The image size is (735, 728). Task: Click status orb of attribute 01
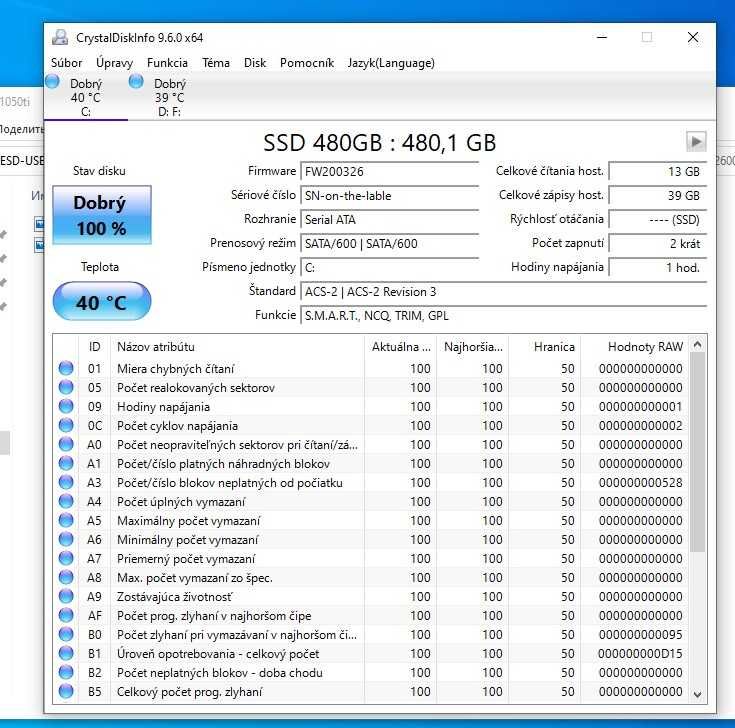pos(66,368)
